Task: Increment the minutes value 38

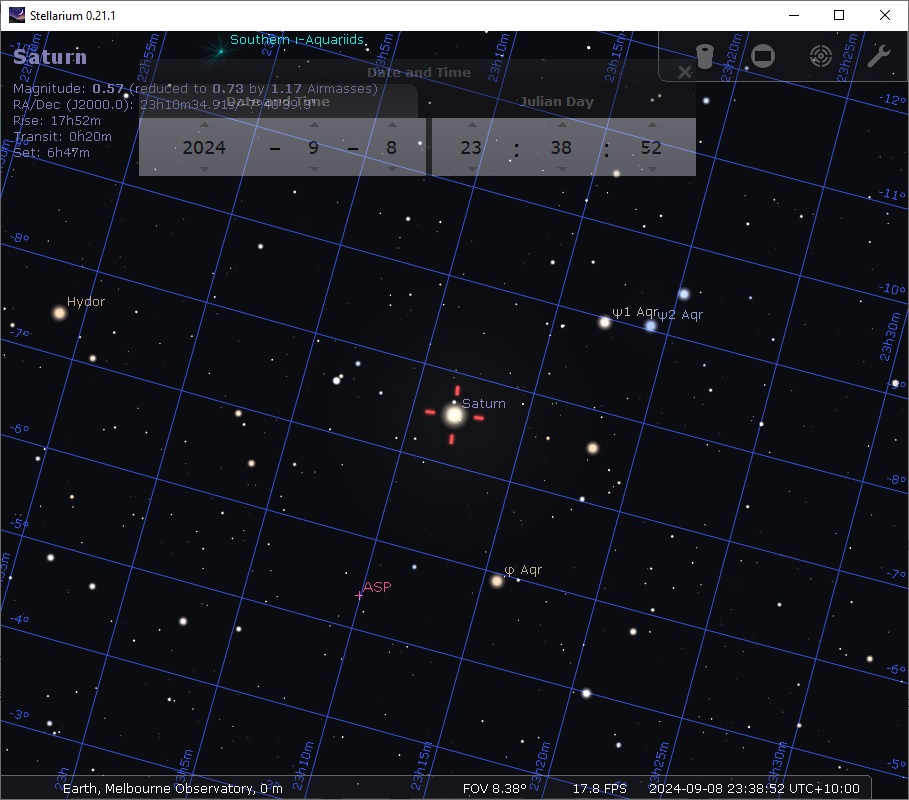Action: 562,125
